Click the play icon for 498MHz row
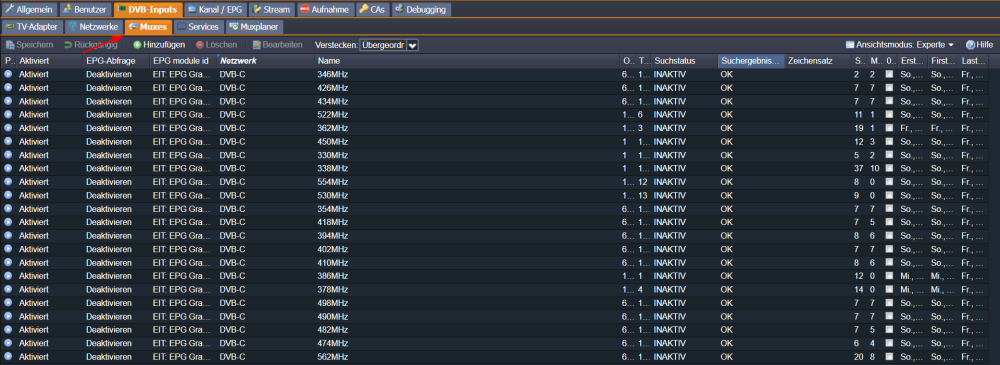Image resolution: width=1000 pixels, height=365 pixels. pyautogui.click(x=8, y=303)
